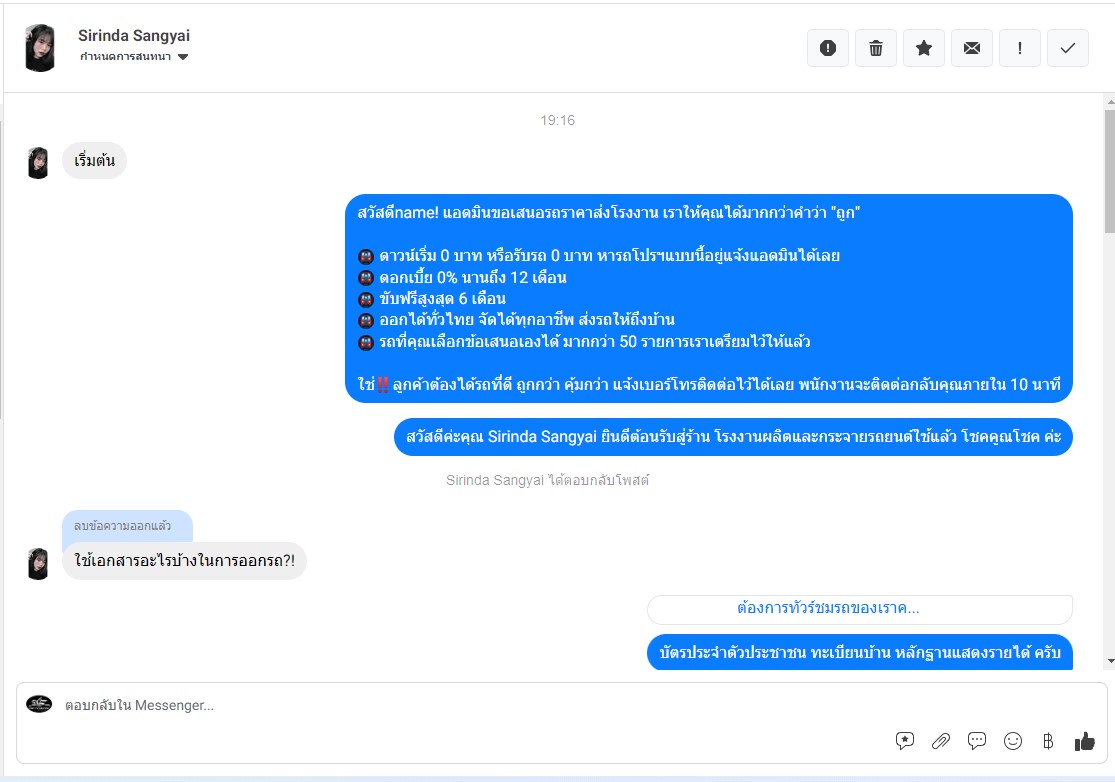Mark conversation unread with envelope icon

(972, 48)
